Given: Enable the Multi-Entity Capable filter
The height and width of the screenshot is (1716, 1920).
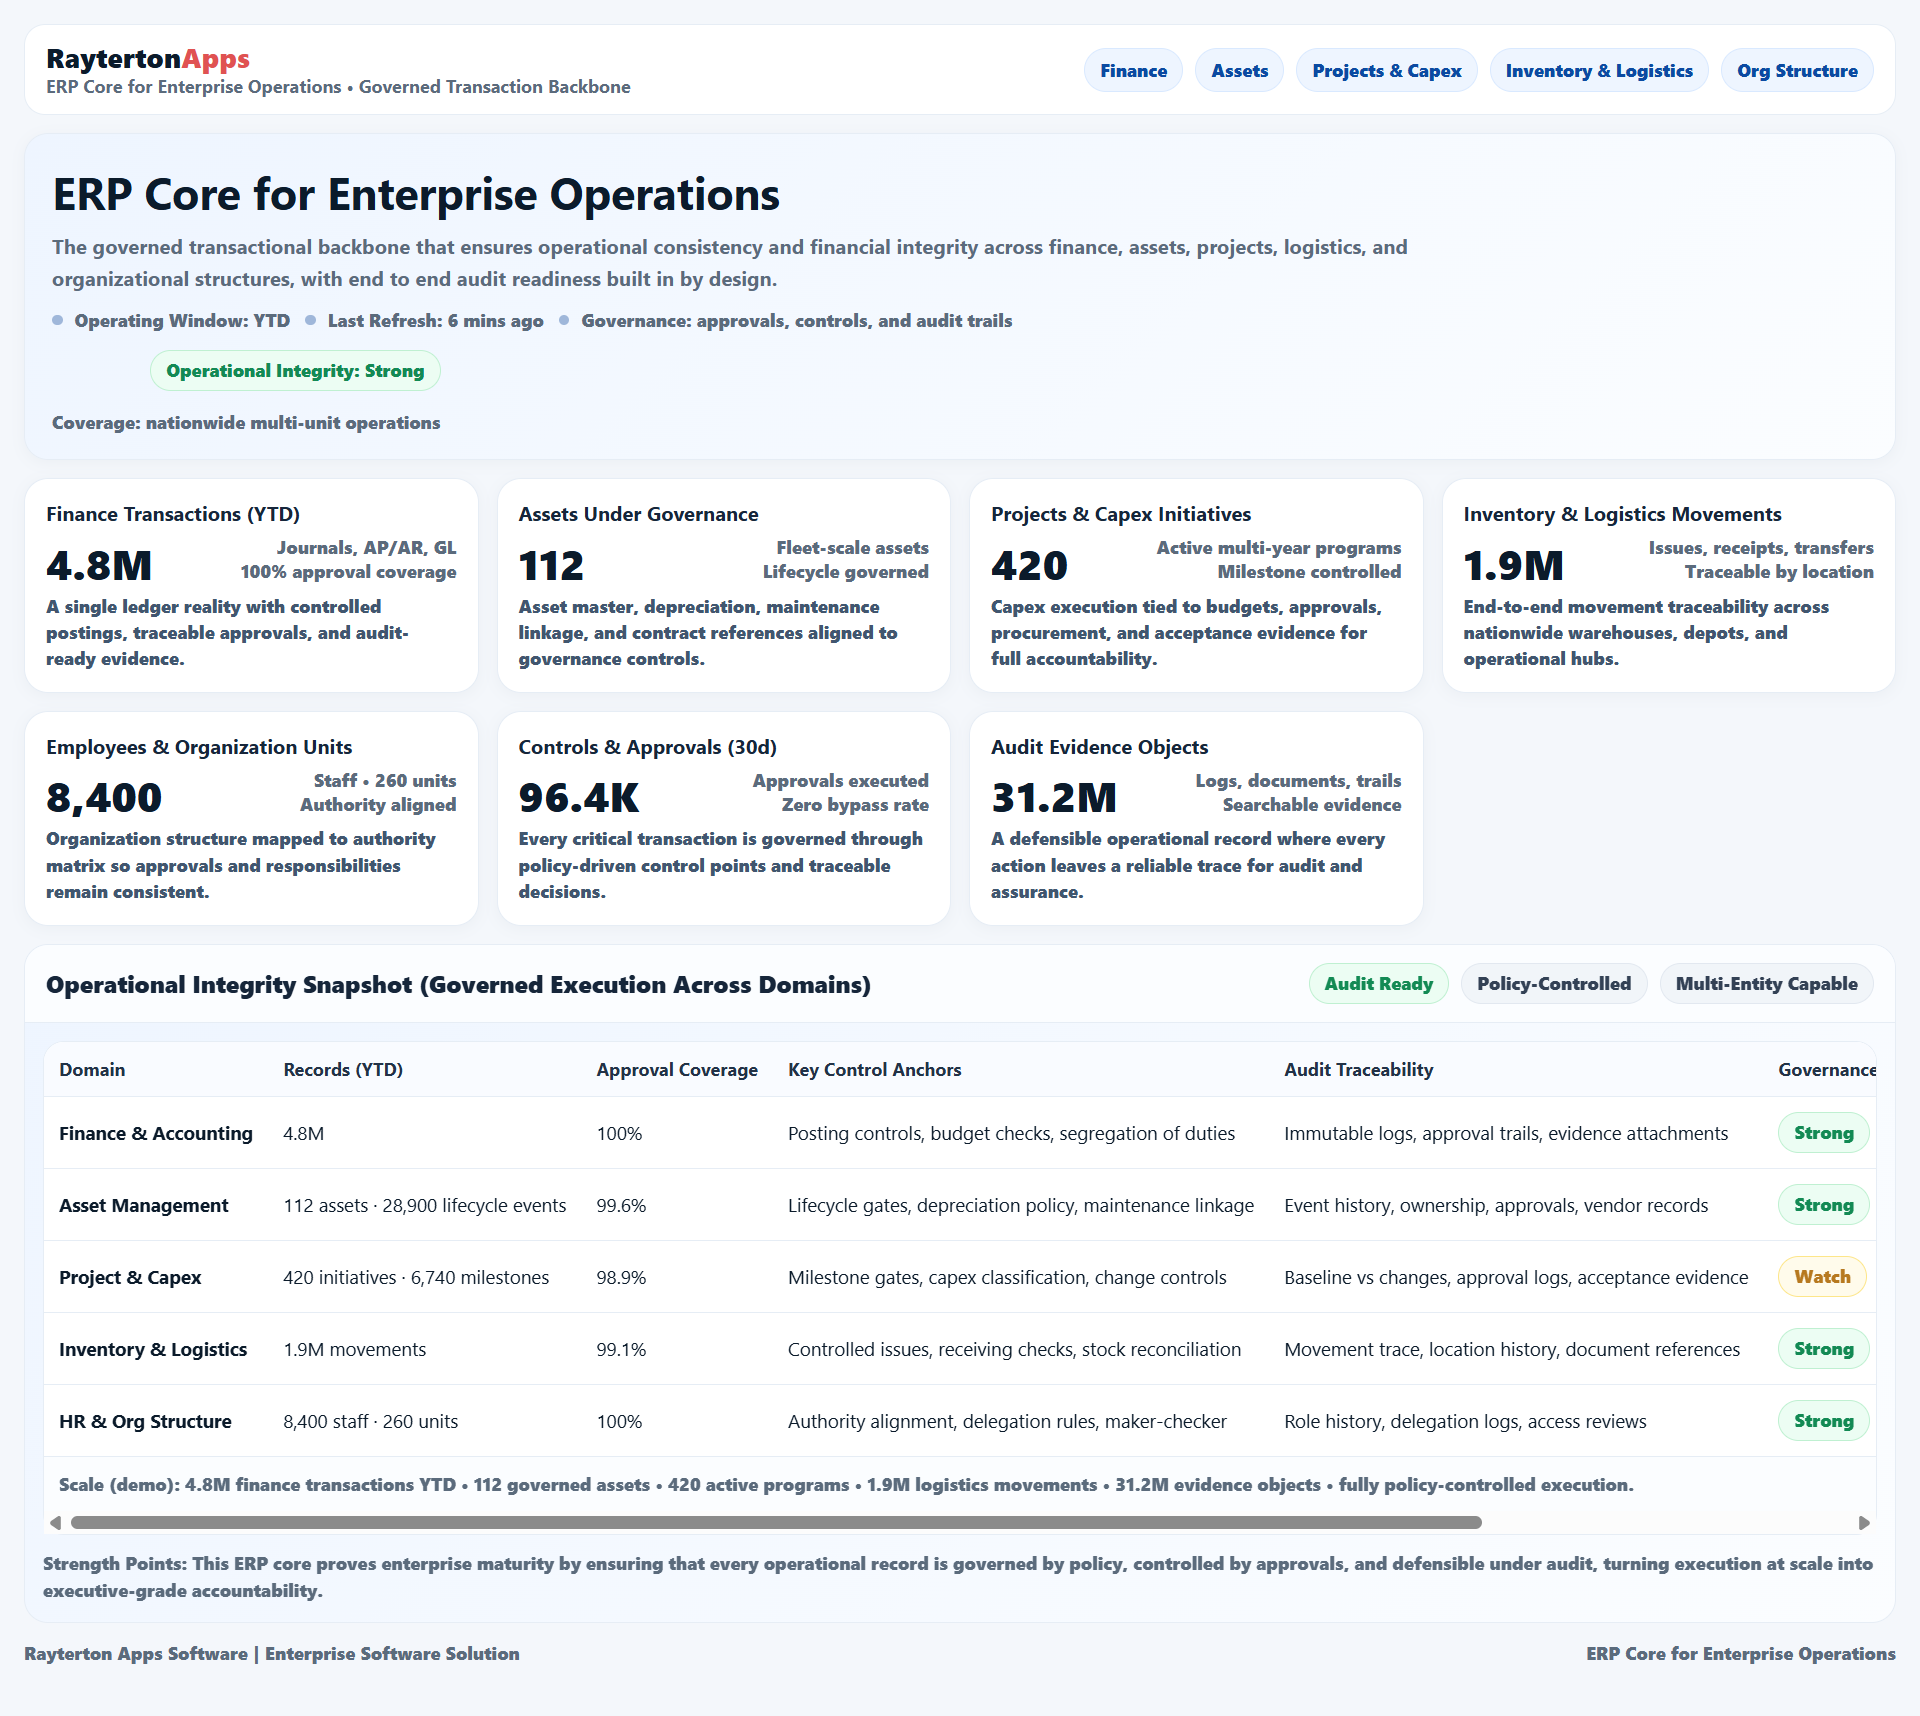Looking at the screenshot, I should click(1766, 983).
